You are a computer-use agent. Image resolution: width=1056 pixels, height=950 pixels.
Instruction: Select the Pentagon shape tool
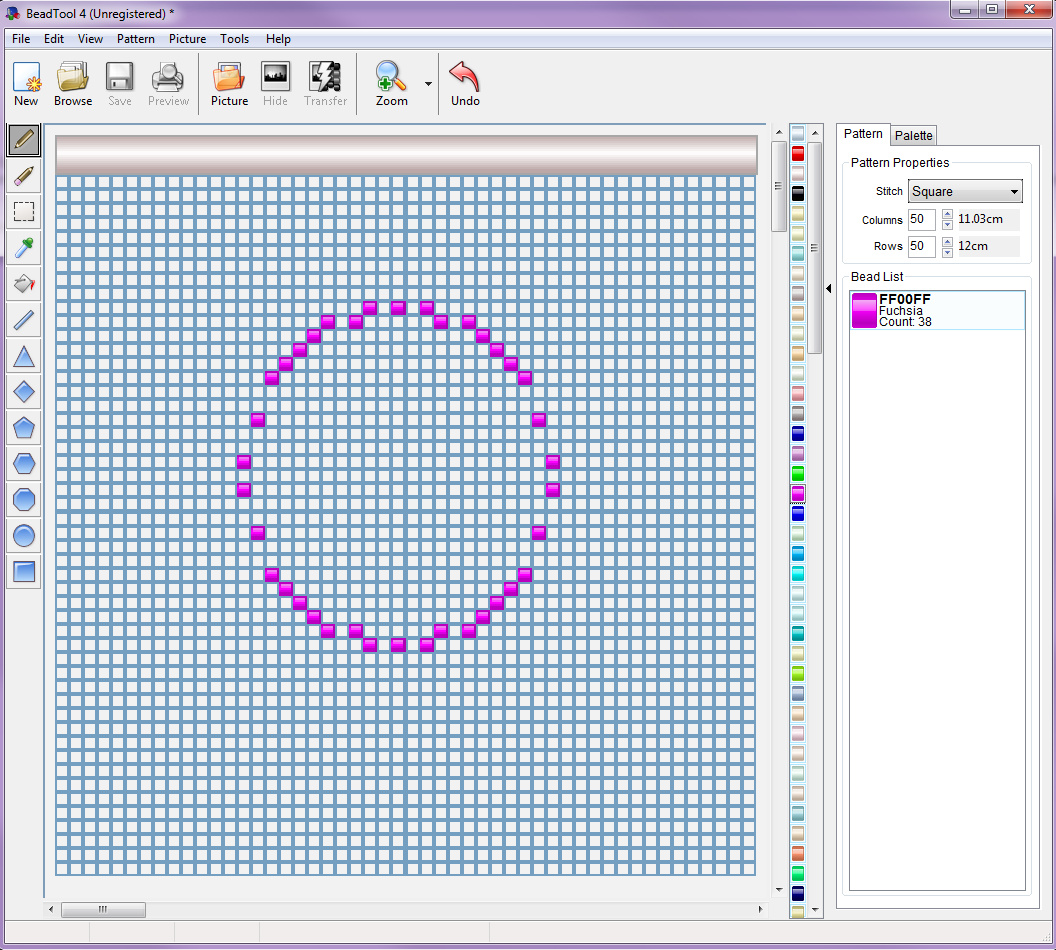(x=24, y=428)
